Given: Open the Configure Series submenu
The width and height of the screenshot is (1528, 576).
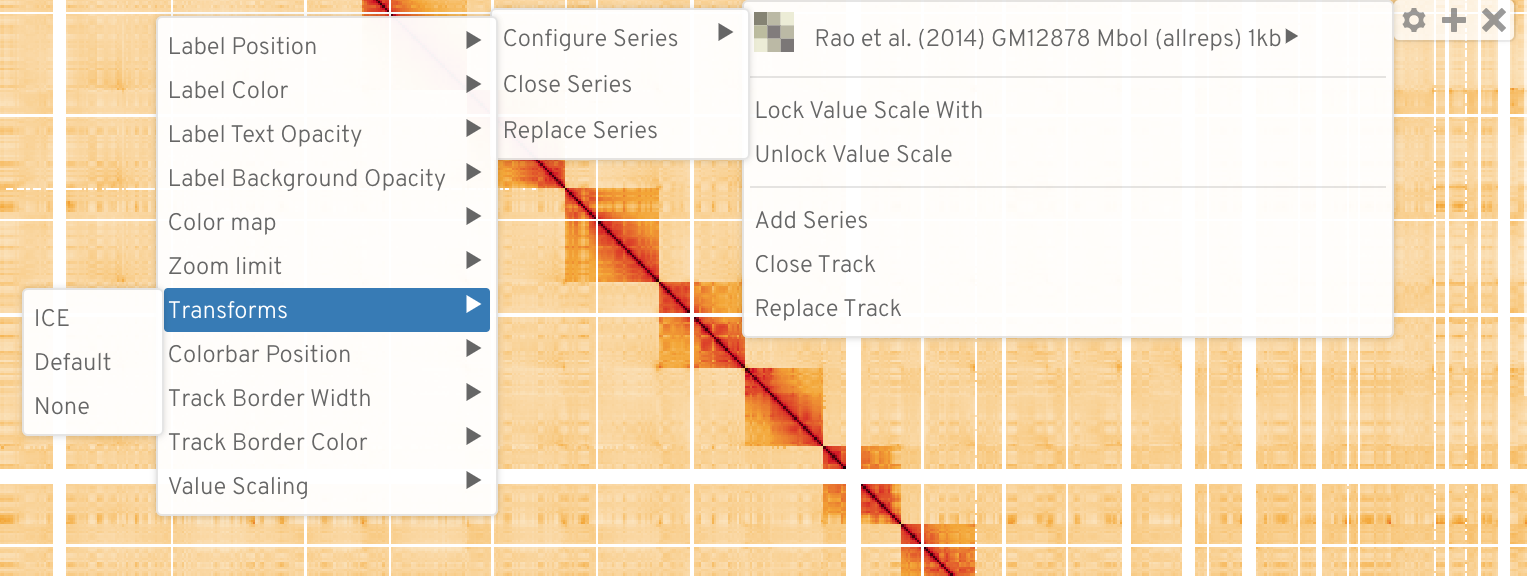Looking at the screenshot, I should point(590,38).
